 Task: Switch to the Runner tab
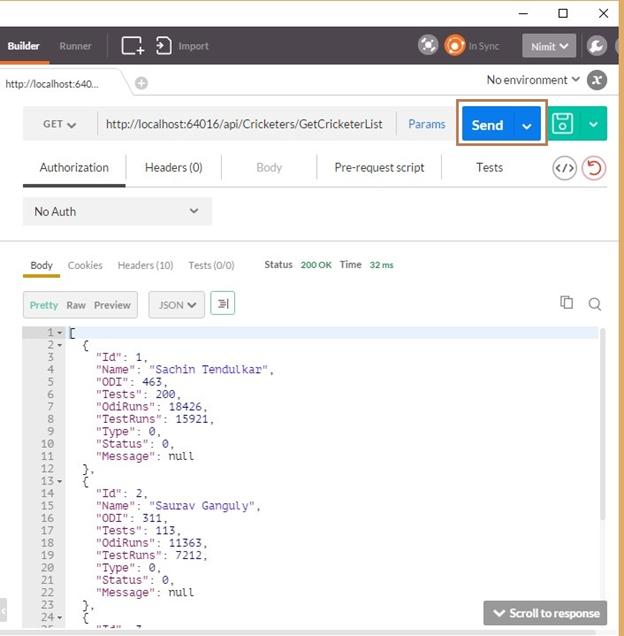75,46
